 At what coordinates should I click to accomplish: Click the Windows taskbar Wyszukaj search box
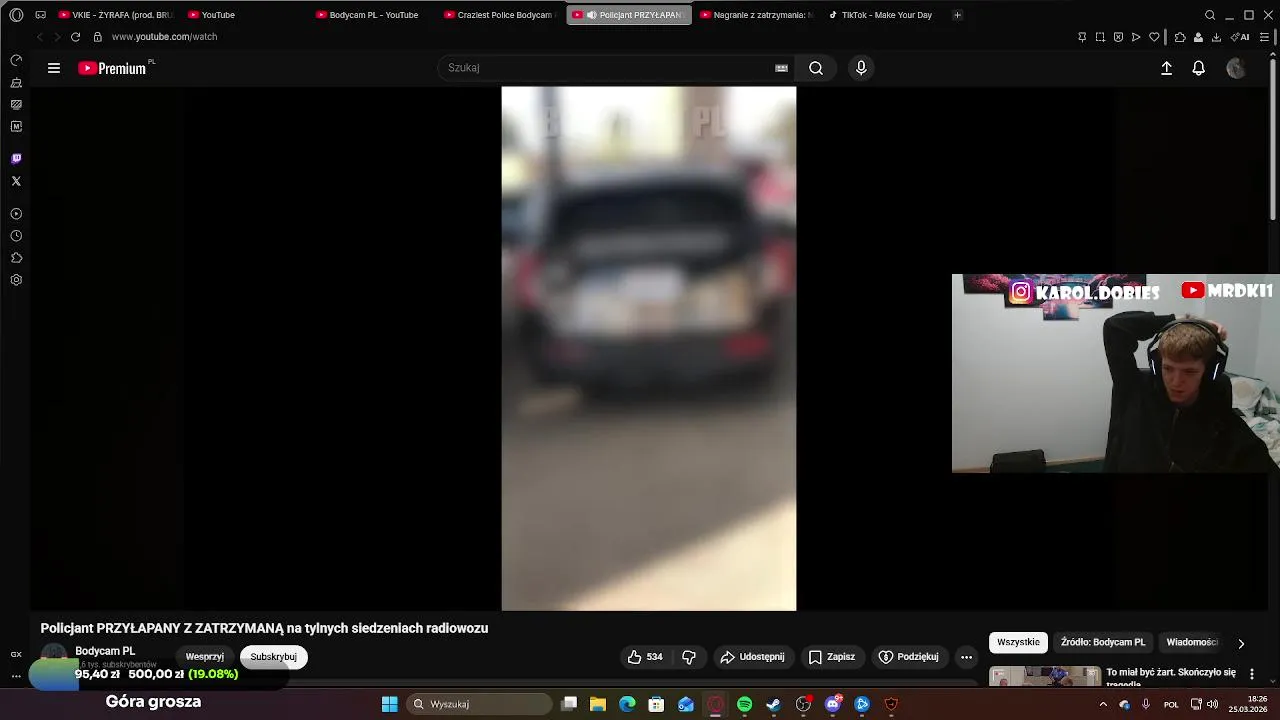[x=479, y=704]
